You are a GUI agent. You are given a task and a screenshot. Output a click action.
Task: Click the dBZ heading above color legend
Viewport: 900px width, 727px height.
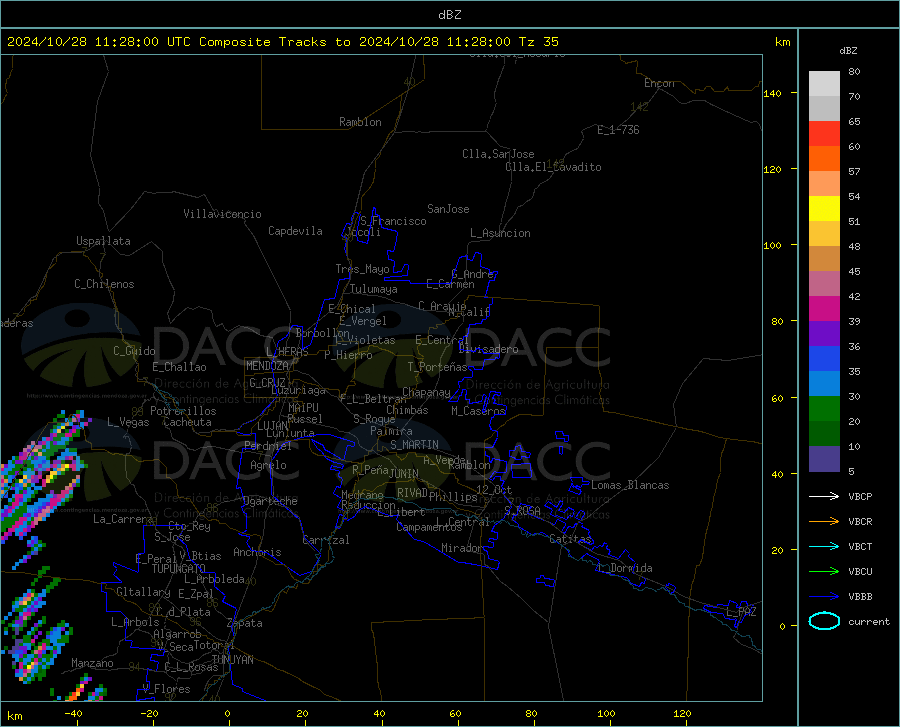coord(848,50)
